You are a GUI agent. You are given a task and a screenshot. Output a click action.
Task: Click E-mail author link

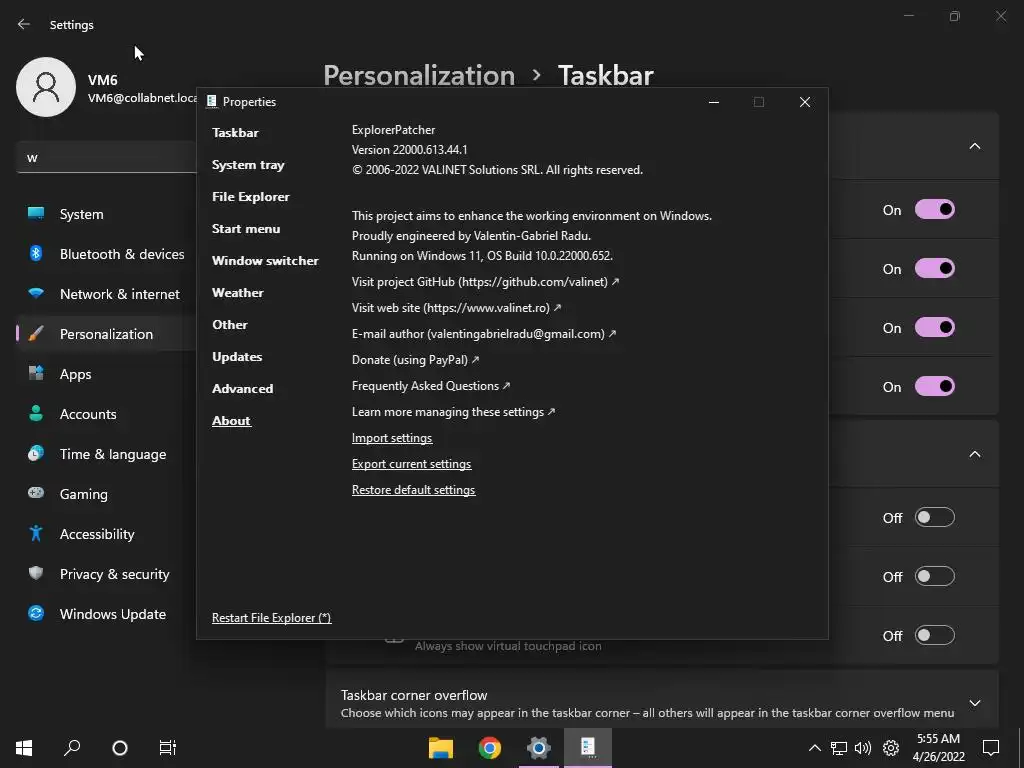(484, 334)
